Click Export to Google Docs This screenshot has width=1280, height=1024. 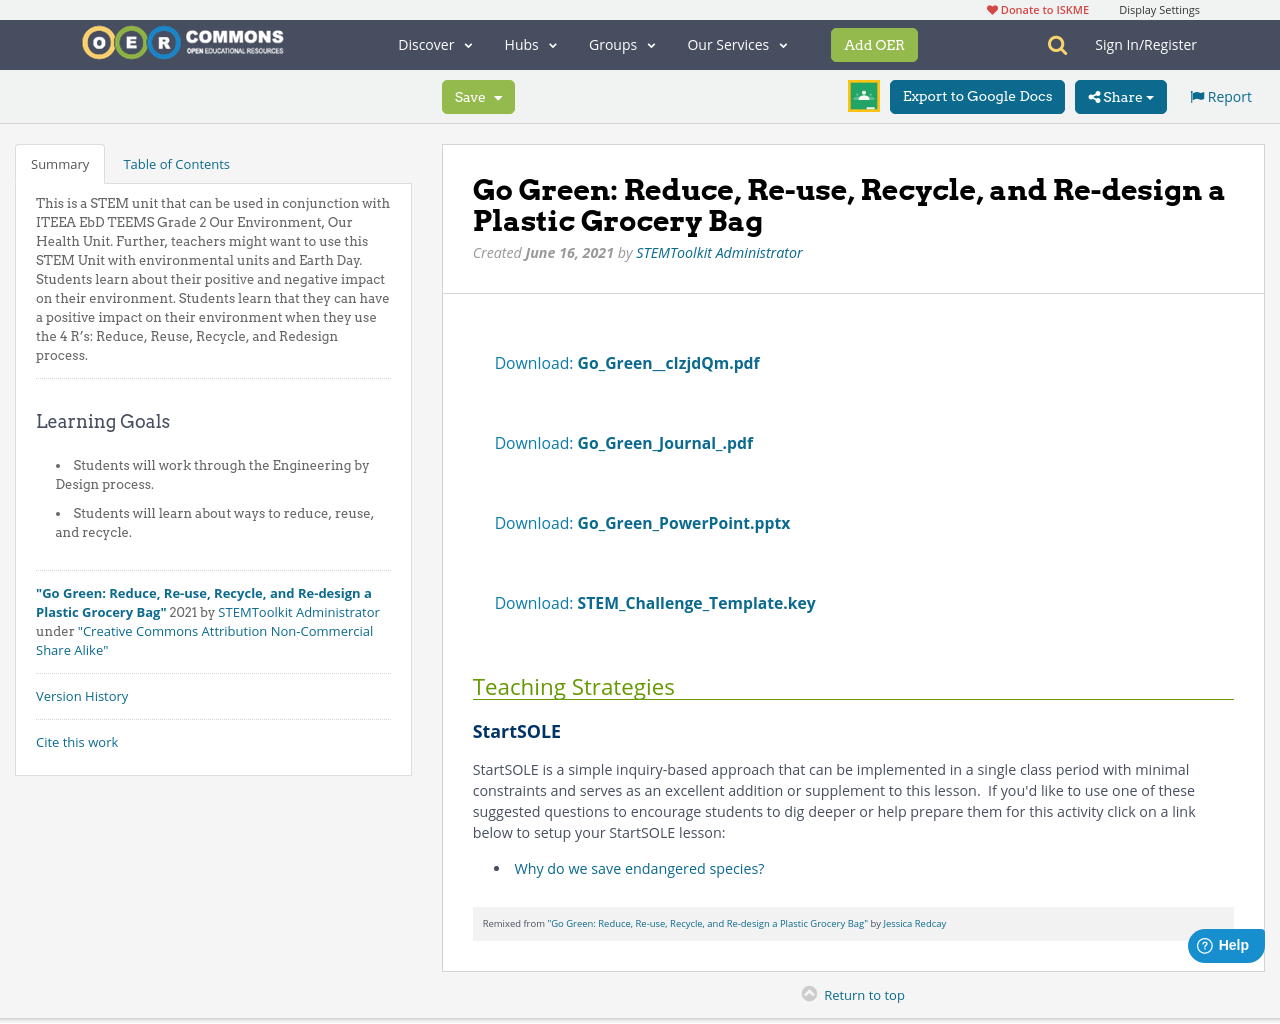coord(977,96)
